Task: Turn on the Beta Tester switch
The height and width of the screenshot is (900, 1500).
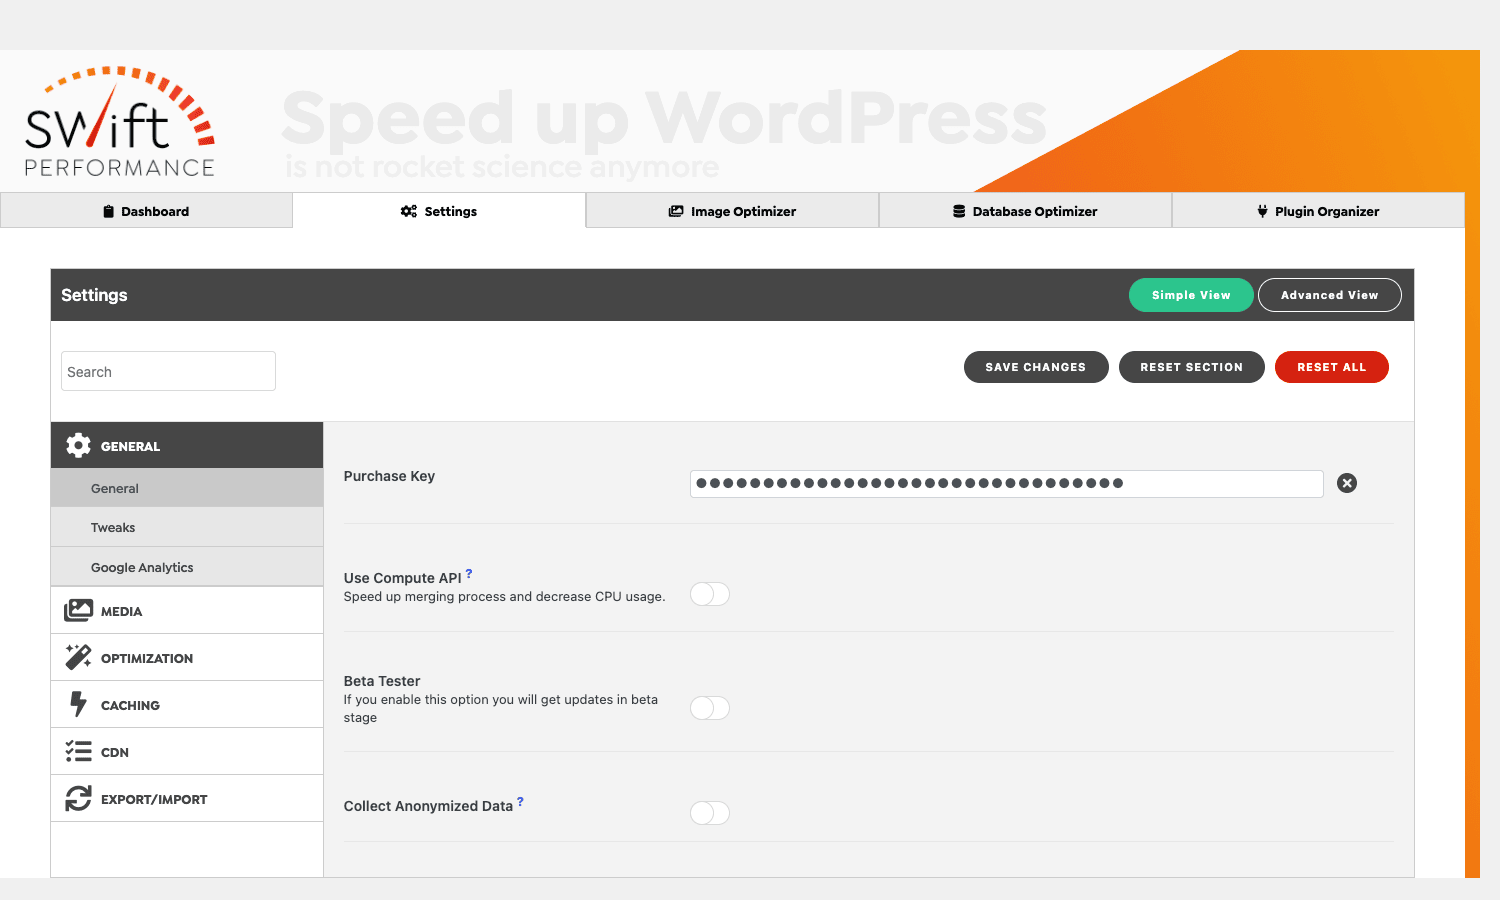Action: pos(710,708)
